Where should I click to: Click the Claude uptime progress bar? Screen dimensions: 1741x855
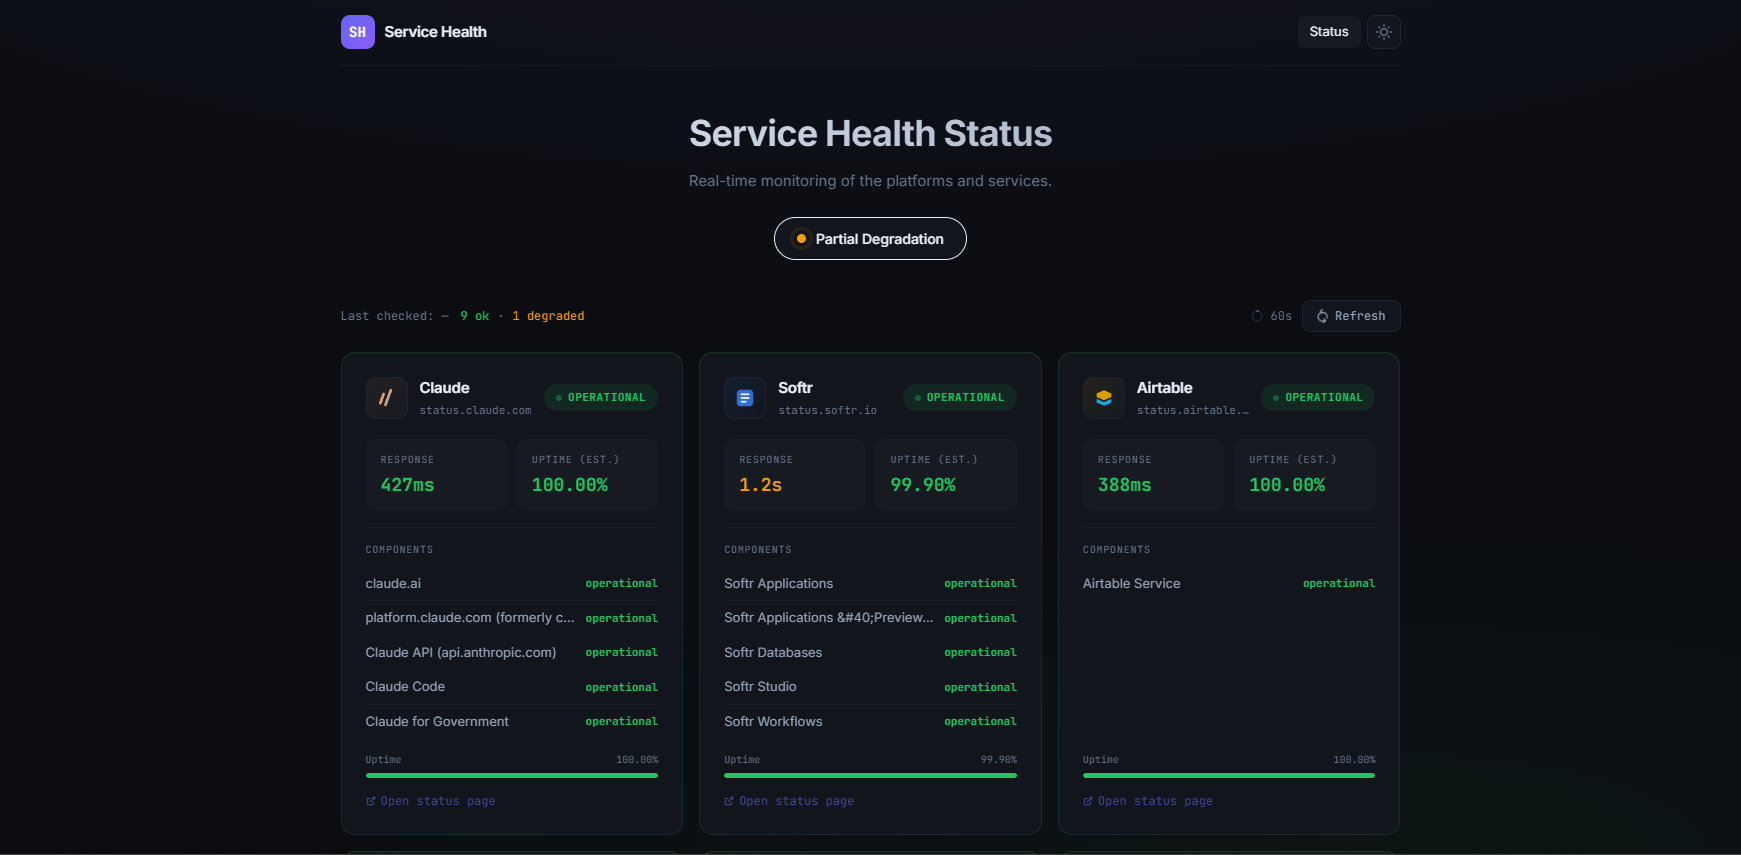512,775
